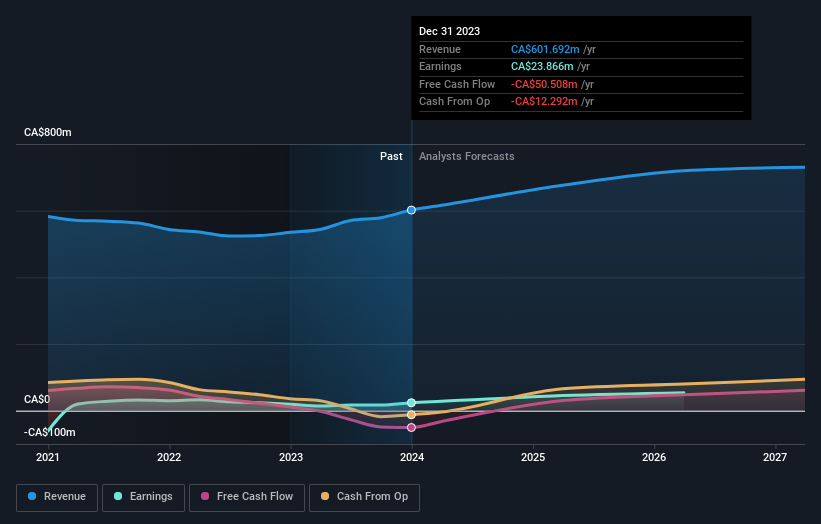Click the 2026 x-axis label

pyautogui.click(x=654, y=457)
